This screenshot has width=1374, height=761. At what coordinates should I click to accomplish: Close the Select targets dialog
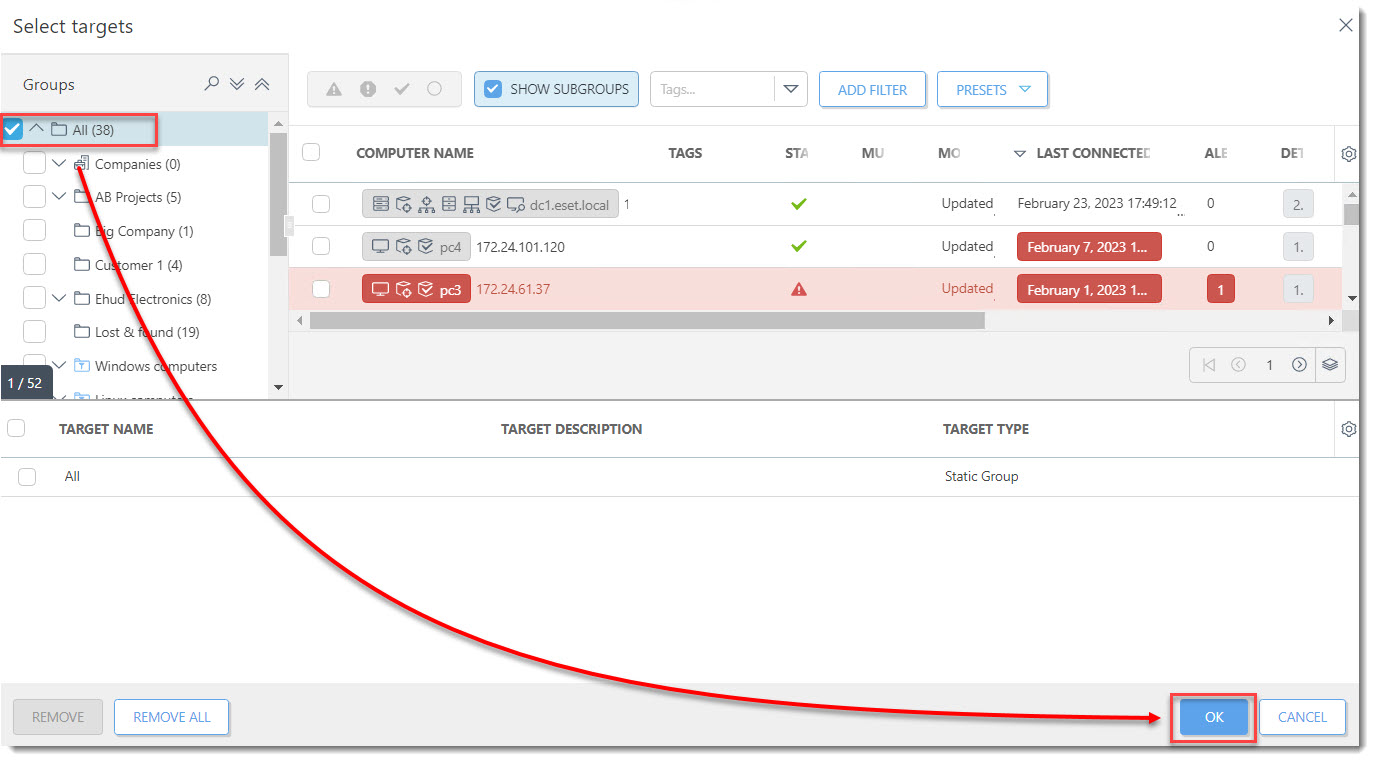click(1346, 25)
